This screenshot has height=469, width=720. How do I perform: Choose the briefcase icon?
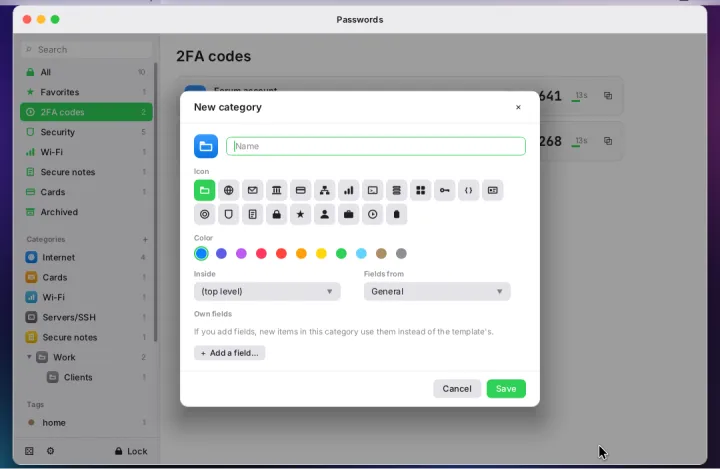[349, 214]
